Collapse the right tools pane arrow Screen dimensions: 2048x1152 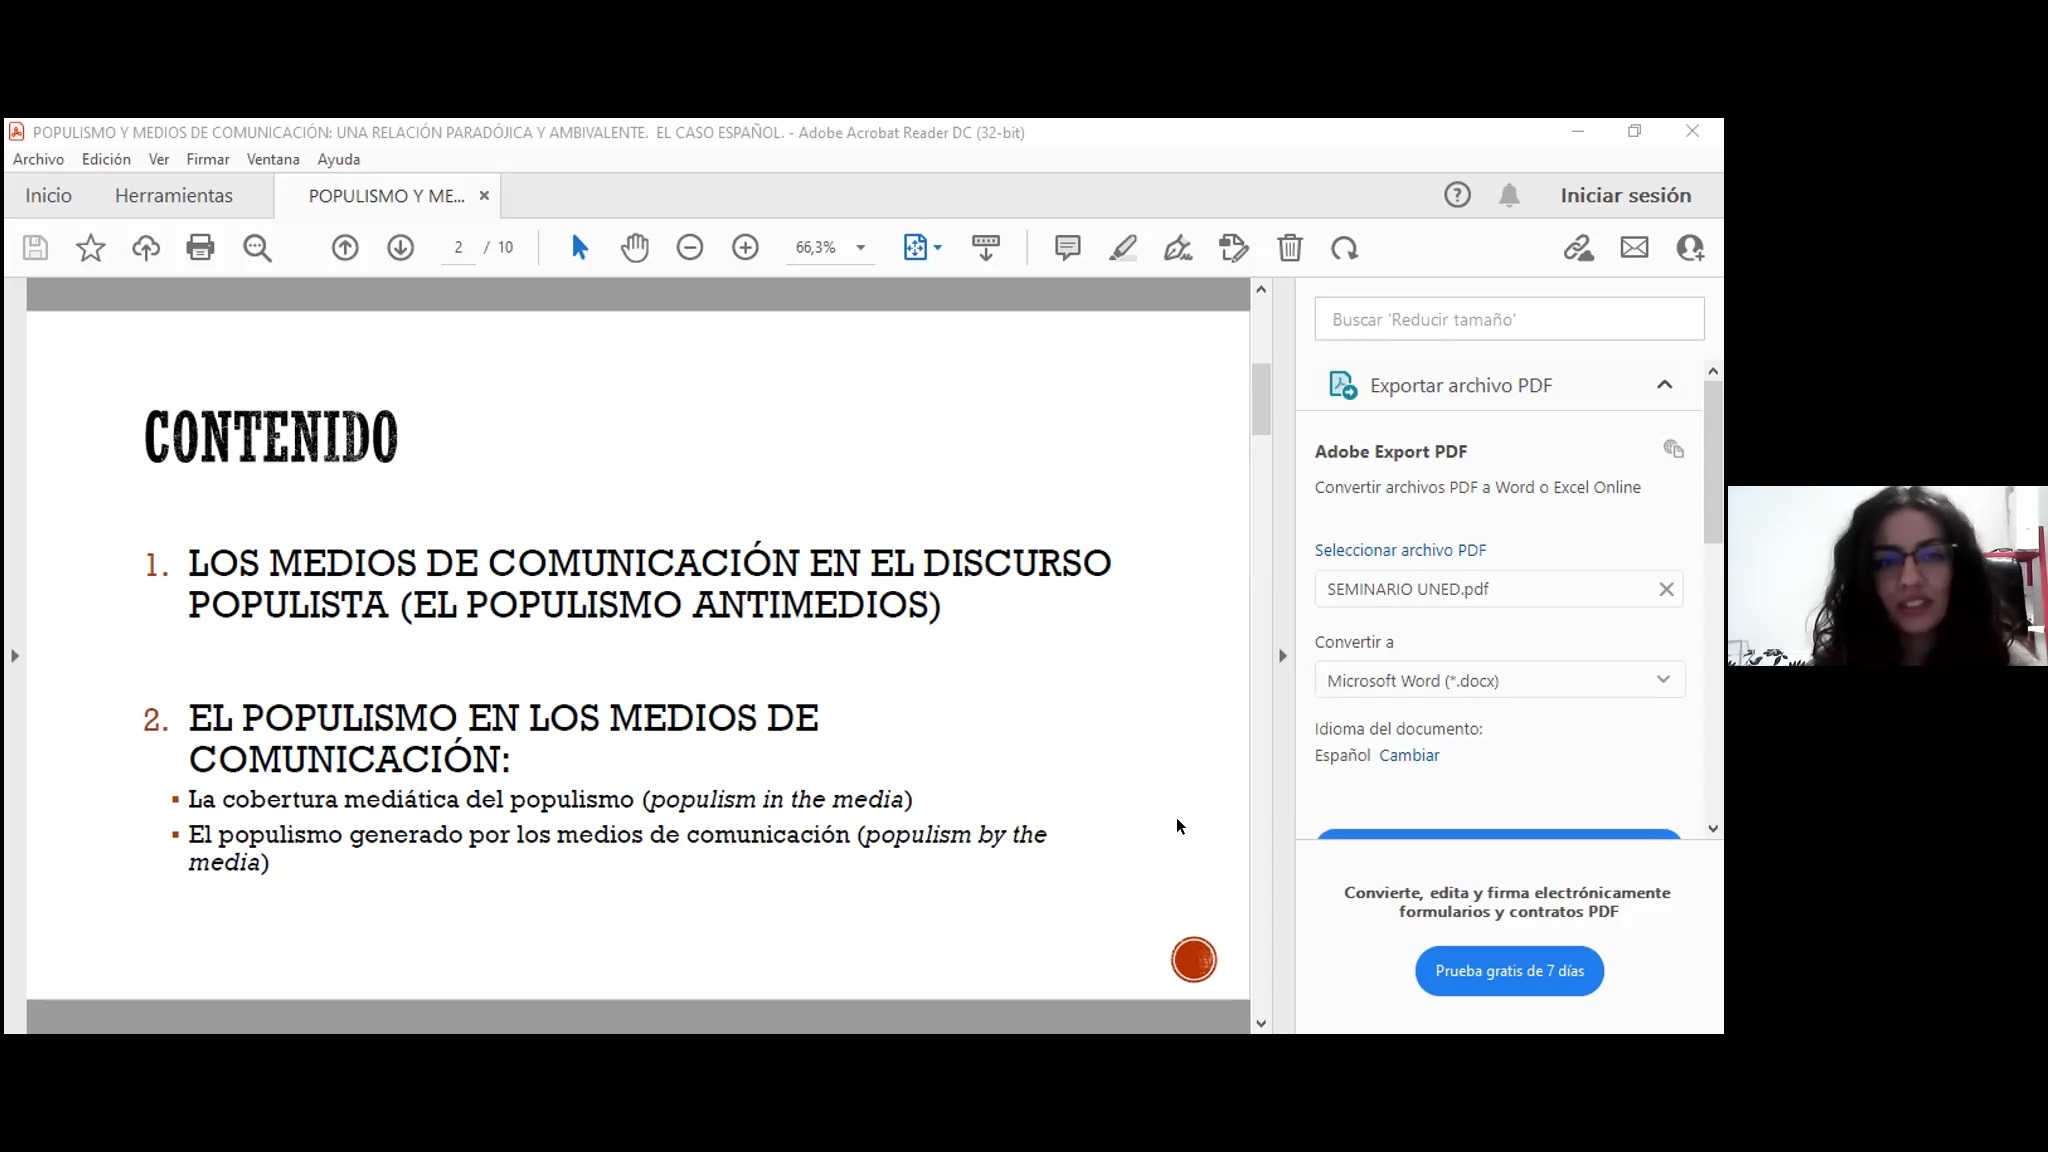(1282, 656)
